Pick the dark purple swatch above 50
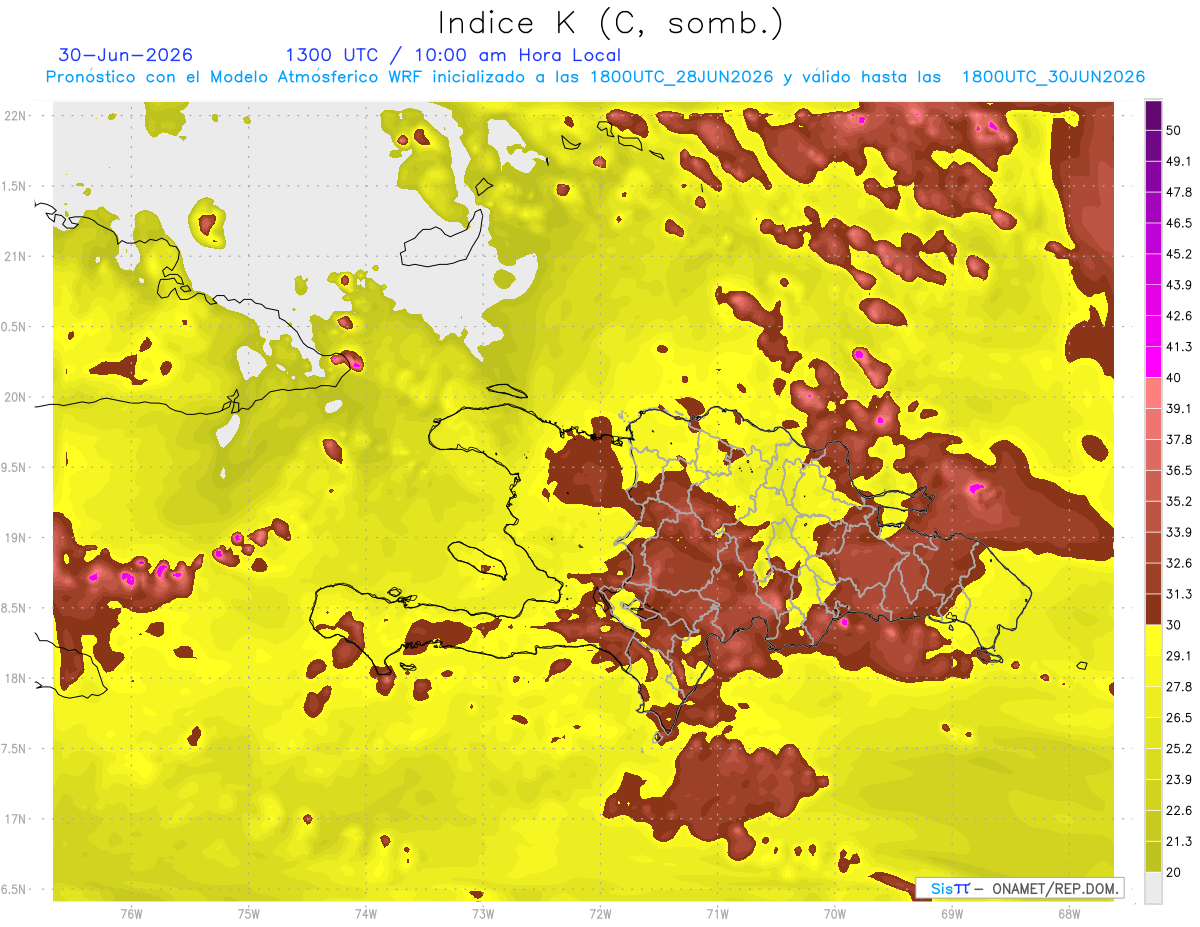Screen dimensions: 1200x927 [1153, 115]
